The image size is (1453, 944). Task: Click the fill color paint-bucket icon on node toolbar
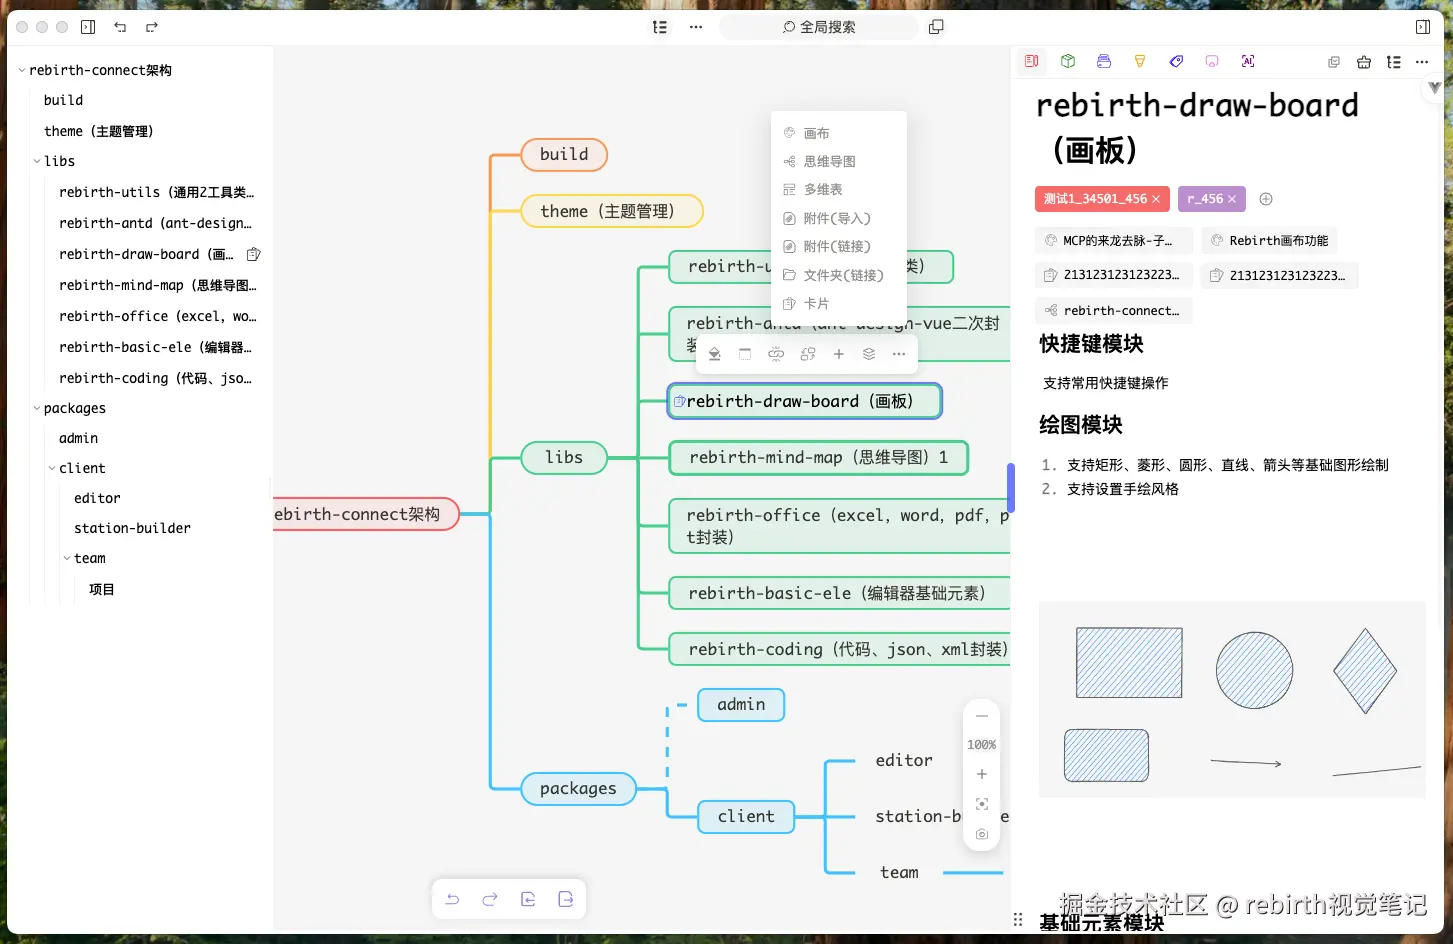[x=714, y=353]
